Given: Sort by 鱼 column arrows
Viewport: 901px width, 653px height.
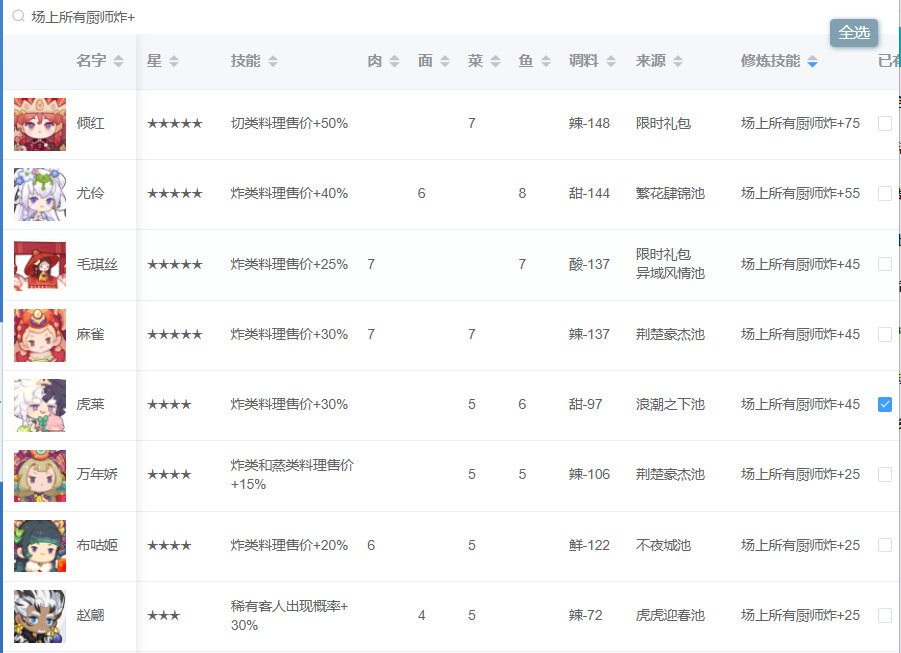Looking at the screenshot, I should point(546,61).
